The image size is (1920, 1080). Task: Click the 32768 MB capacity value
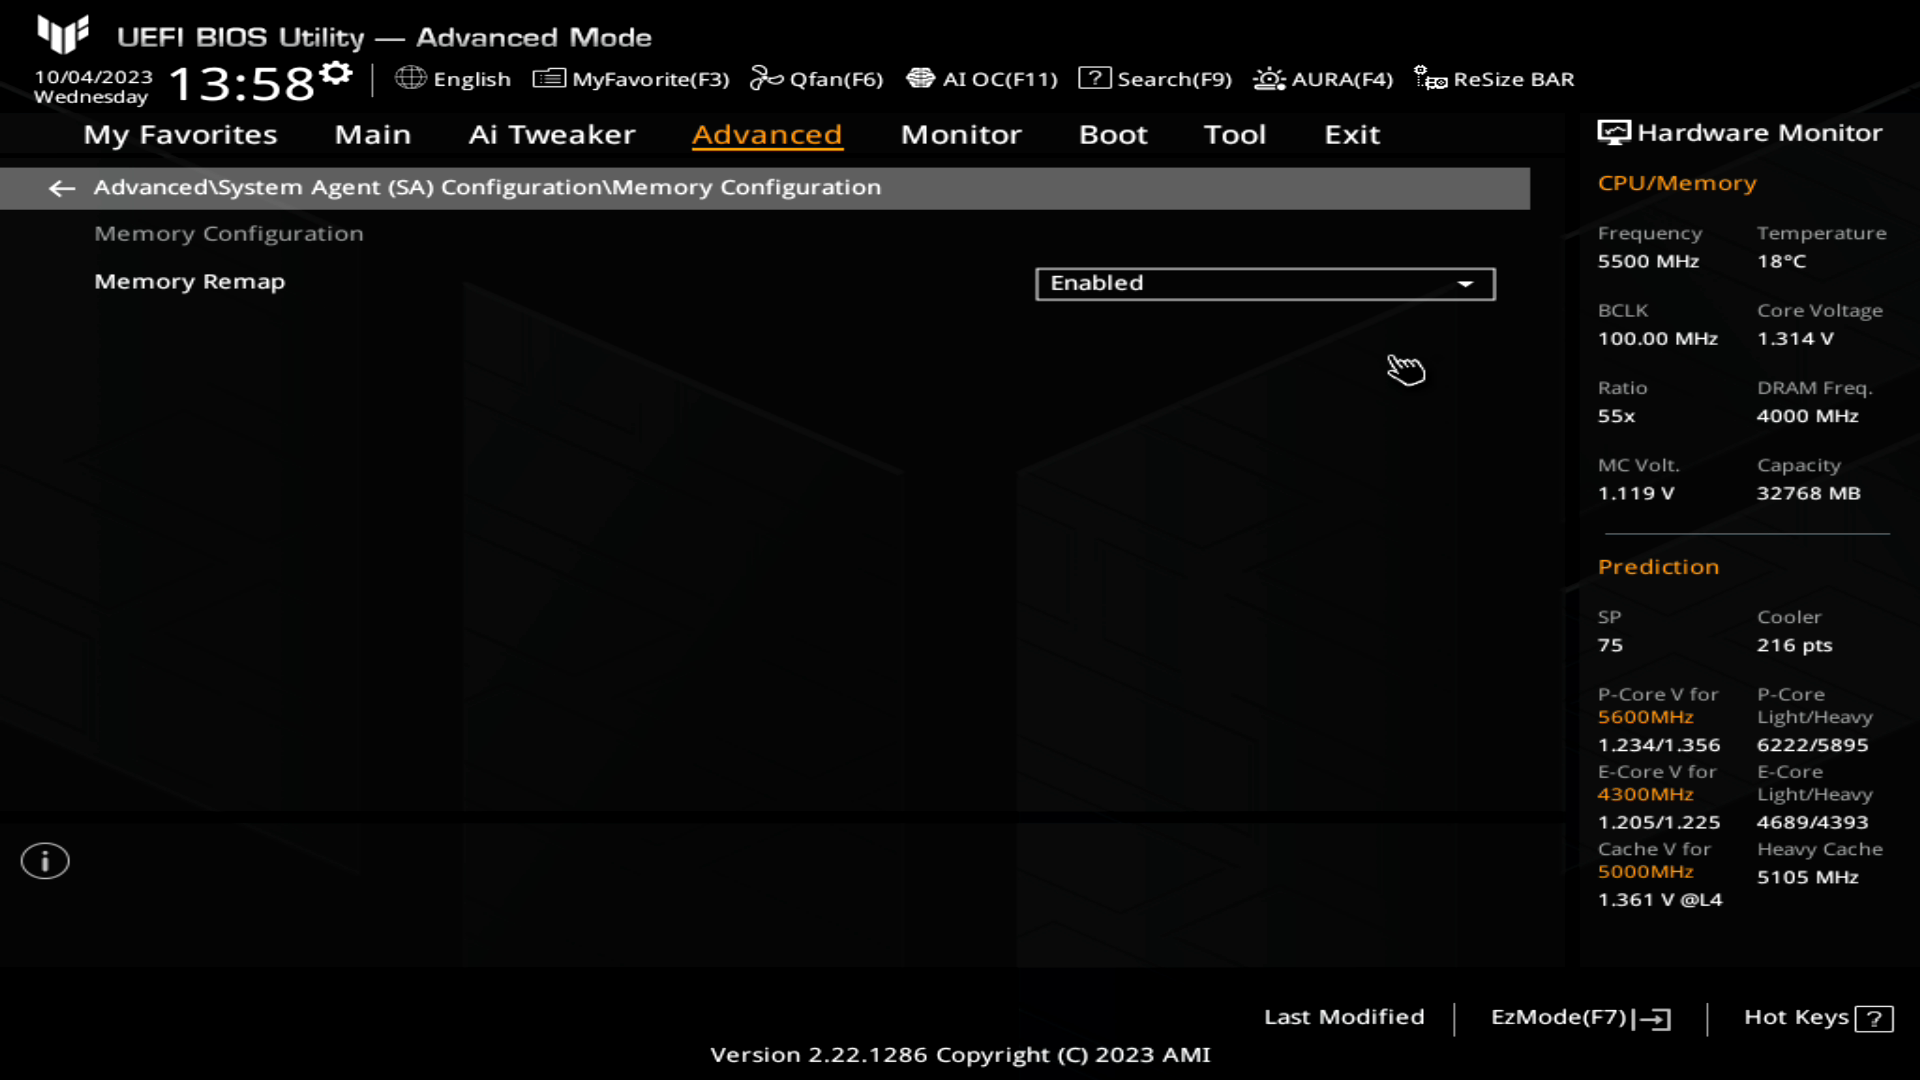click(1809, 493)
